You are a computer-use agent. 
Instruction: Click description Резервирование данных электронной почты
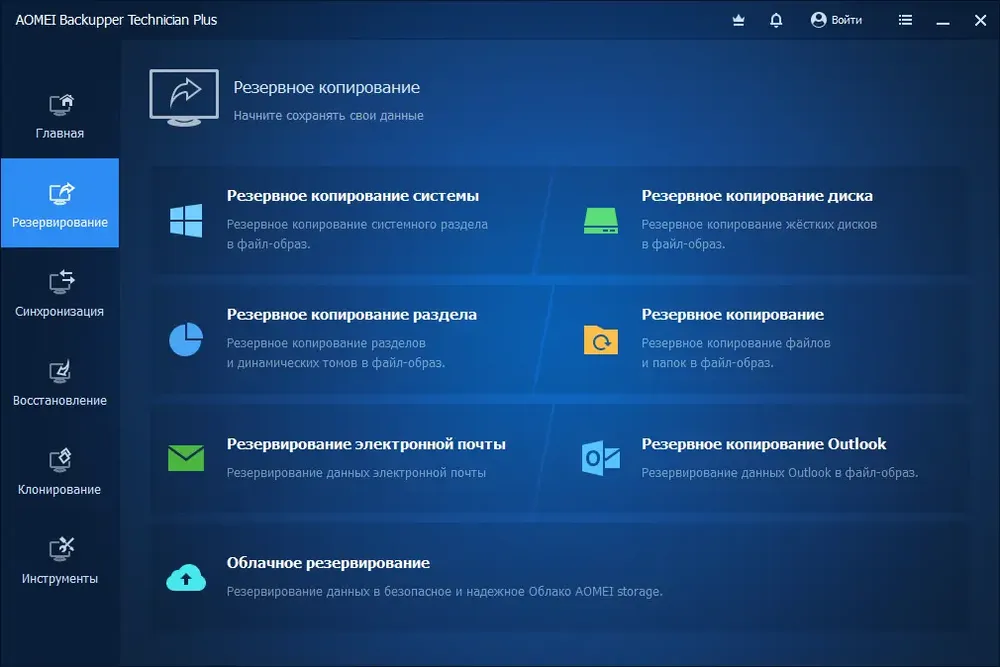(356, 473)
